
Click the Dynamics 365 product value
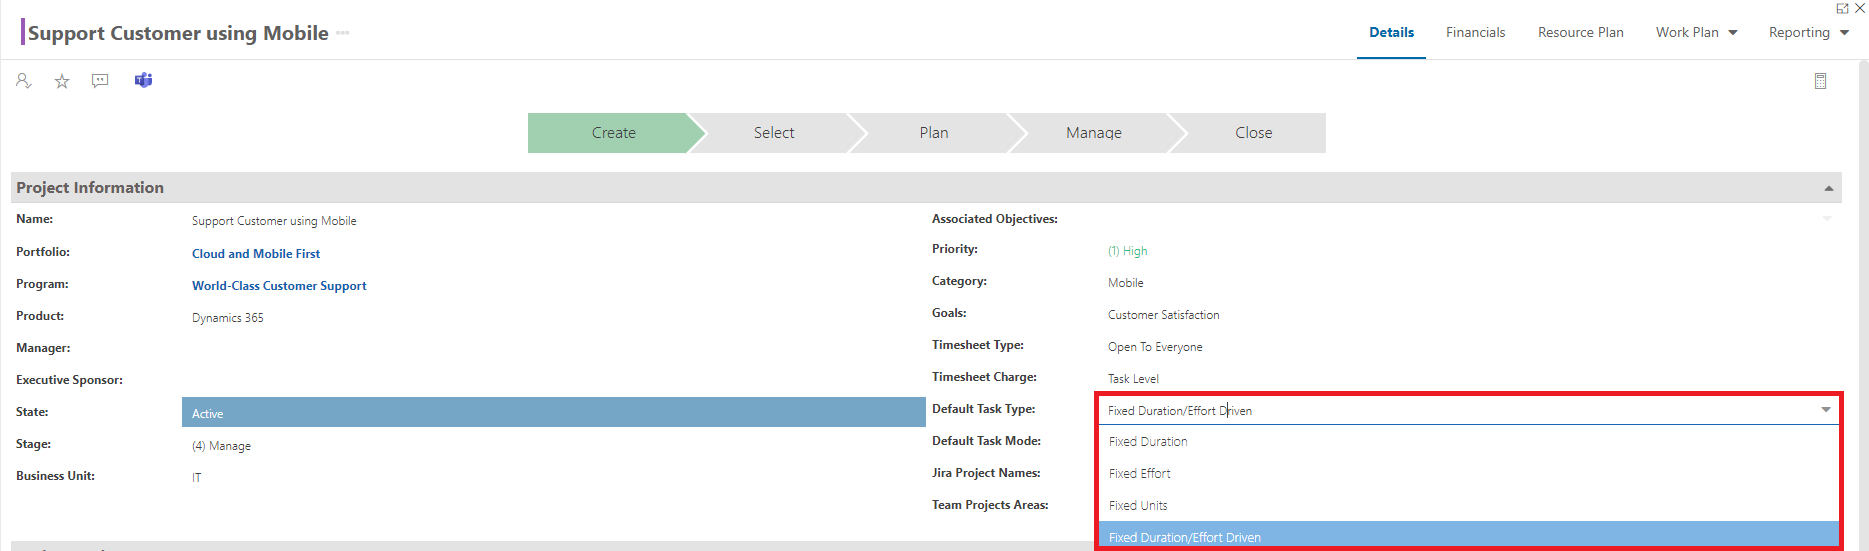pos(227,318)
